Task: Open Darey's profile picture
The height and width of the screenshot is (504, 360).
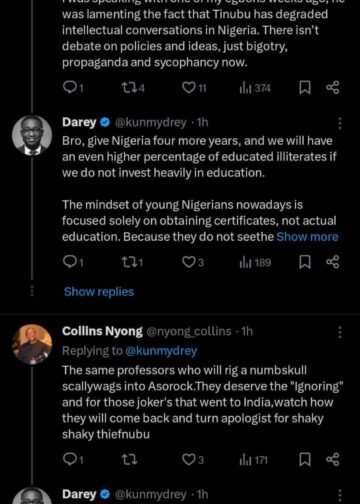Action: 32,135
